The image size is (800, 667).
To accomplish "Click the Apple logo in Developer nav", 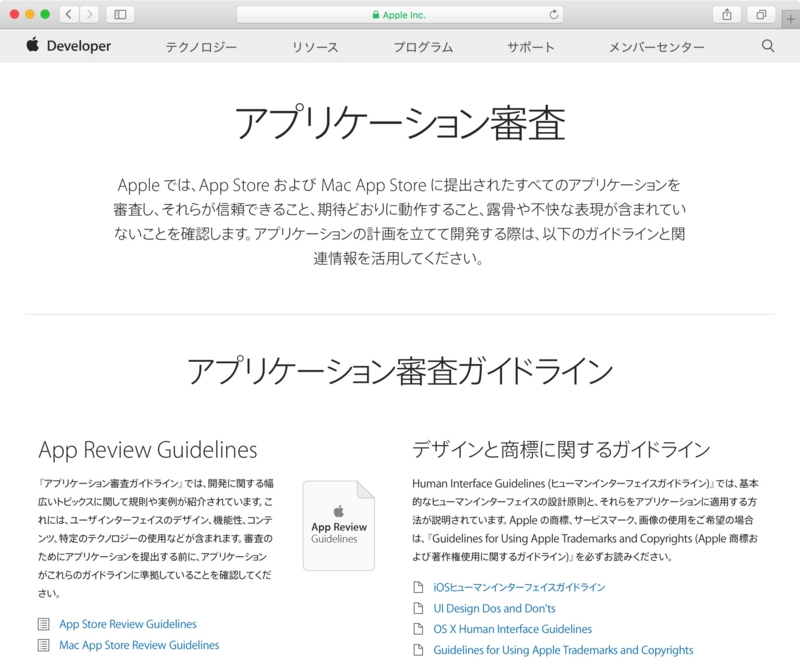I will (33, 44).
